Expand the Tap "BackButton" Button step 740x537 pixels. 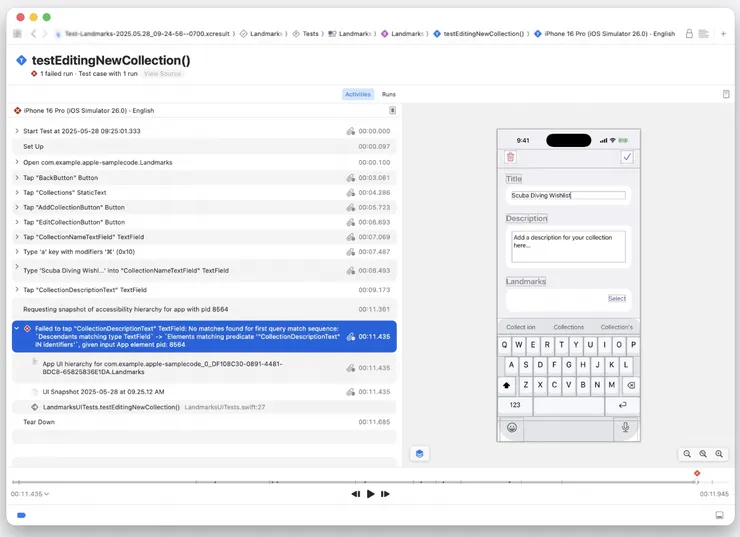tap(17, 178)
